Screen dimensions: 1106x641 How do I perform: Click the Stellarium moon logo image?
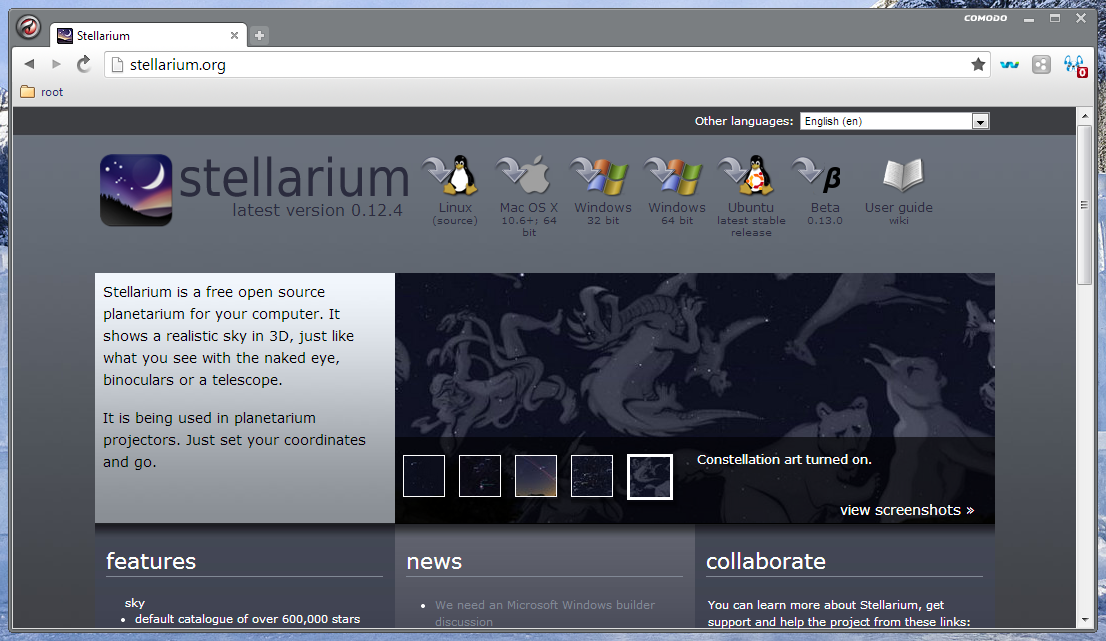click(136, 190)
